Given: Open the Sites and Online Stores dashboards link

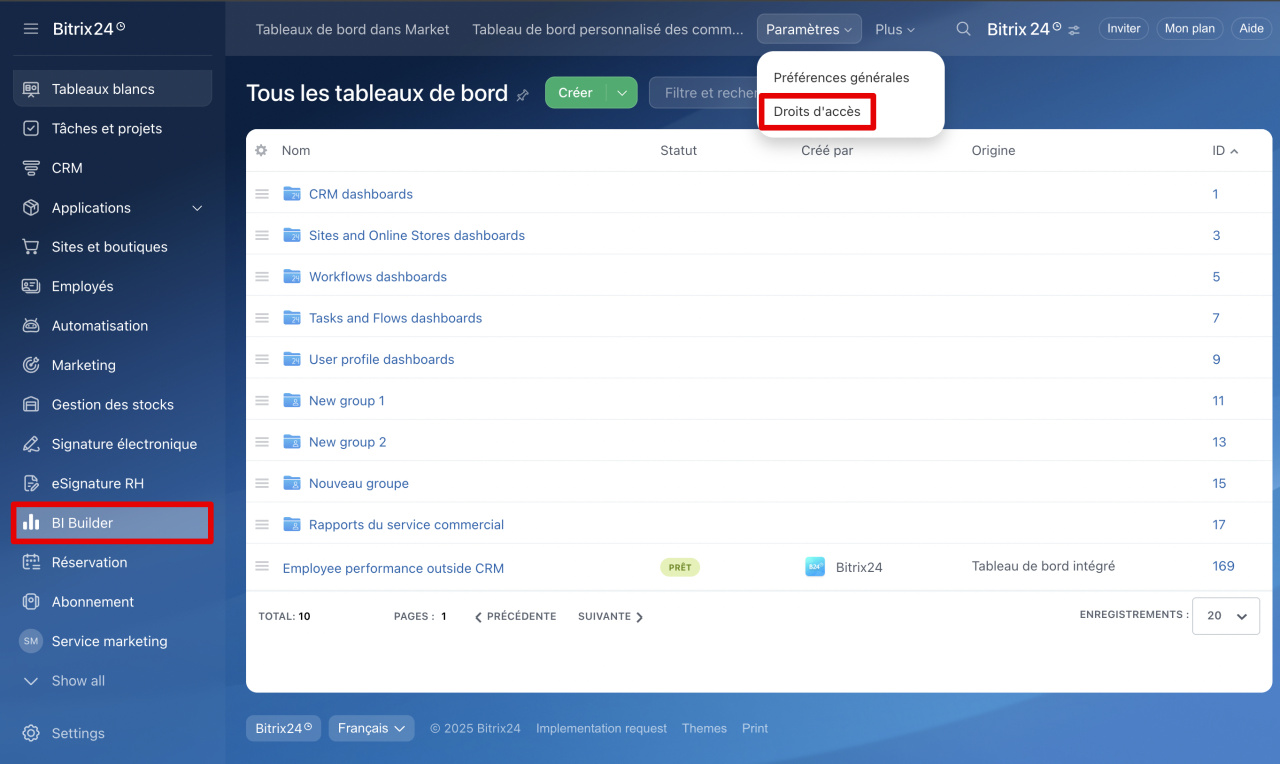Looking at the screenshot, I should coord(417,236).
